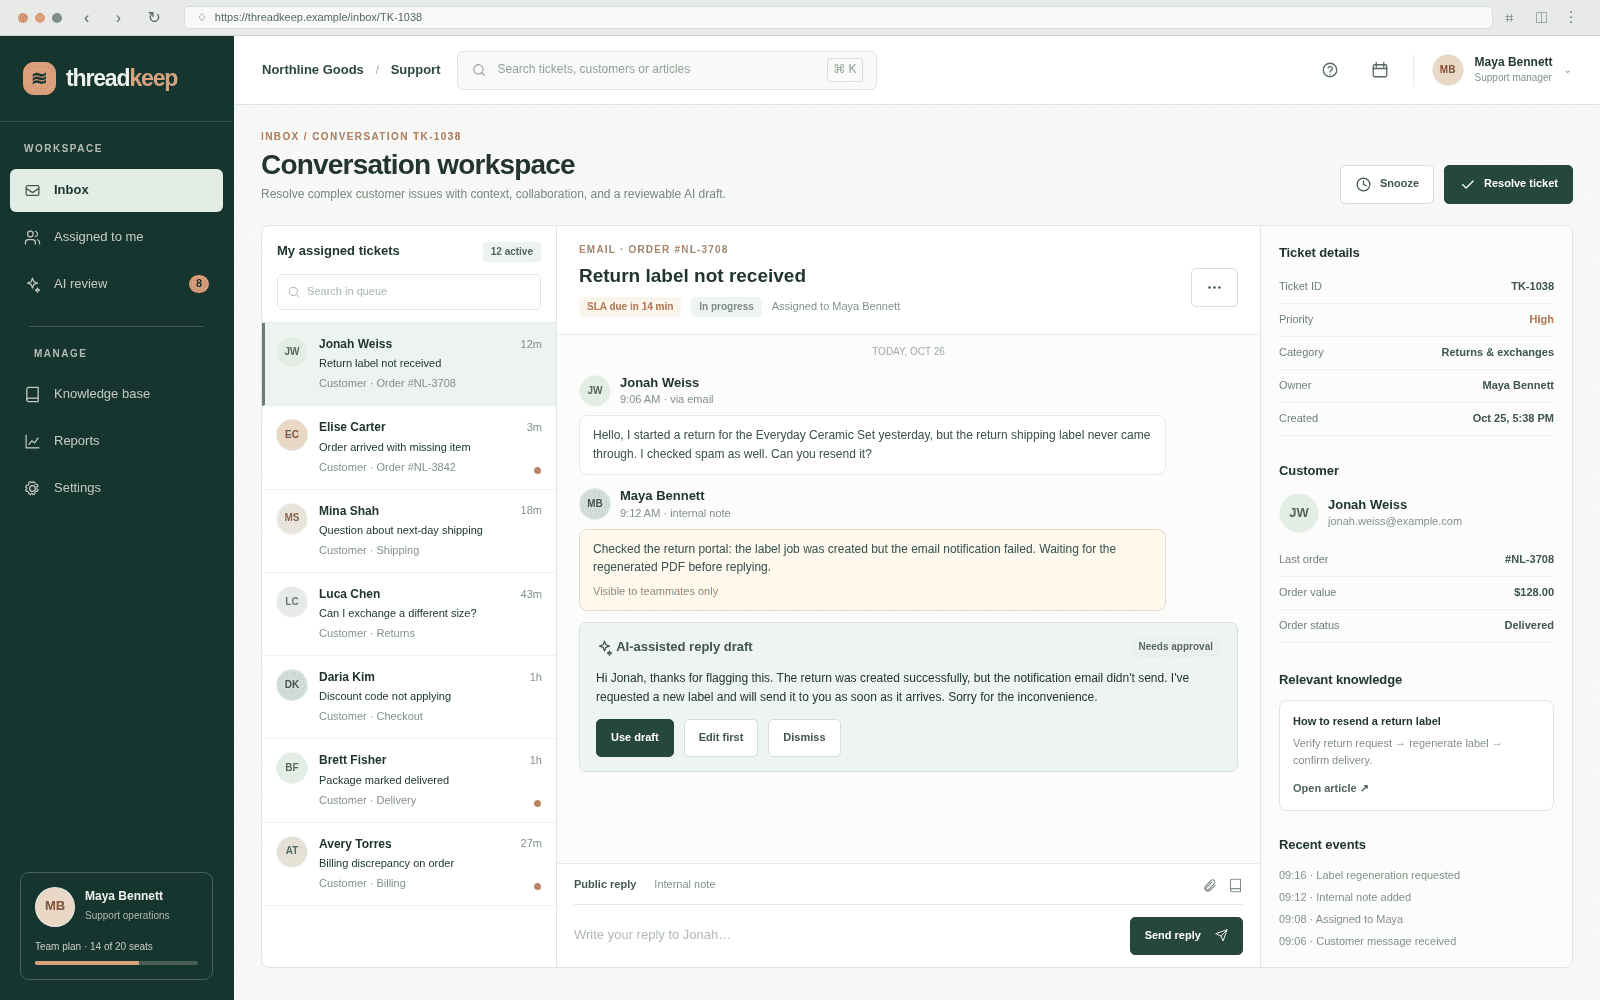The width and height of the screenshot is (1600, 1000).
Task: Select Elise Carter's missing item ticket
Action: point(409,447)
